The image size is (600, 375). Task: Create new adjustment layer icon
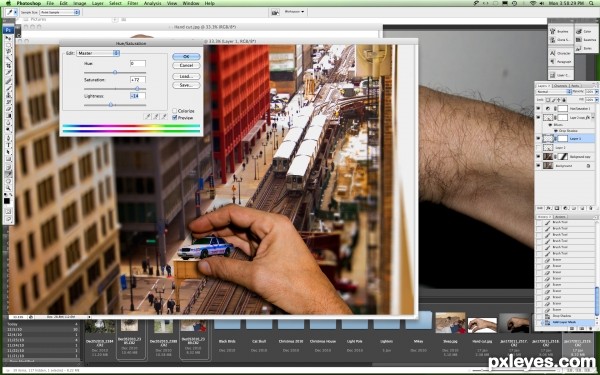[x=565, y=208]
